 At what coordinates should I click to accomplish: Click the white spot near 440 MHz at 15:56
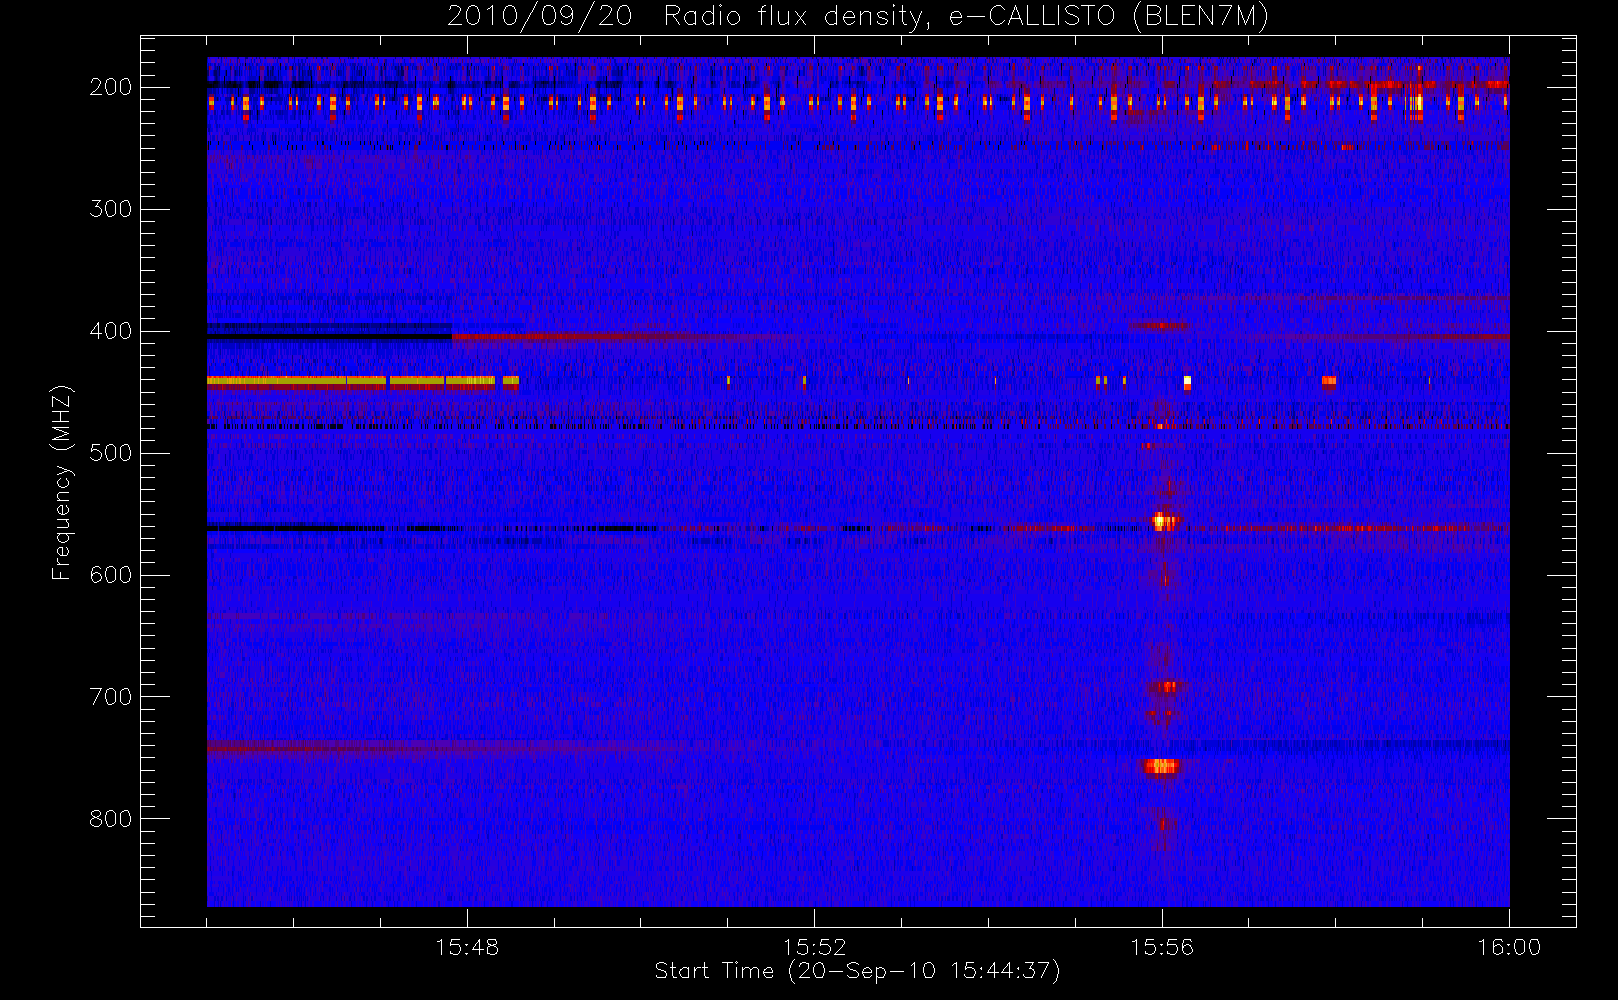click(x=1187, y=381)
